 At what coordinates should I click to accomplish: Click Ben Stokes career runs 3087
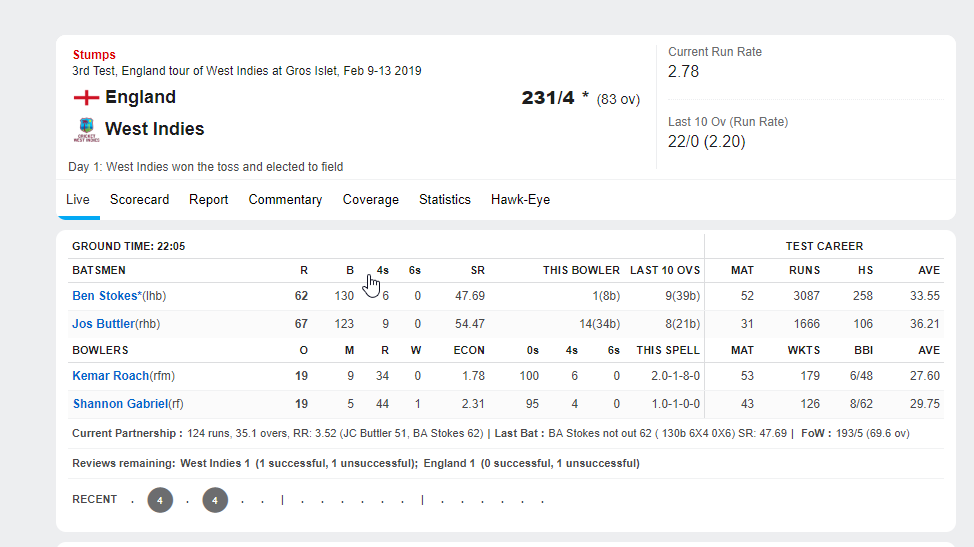(x=806, y=296)
